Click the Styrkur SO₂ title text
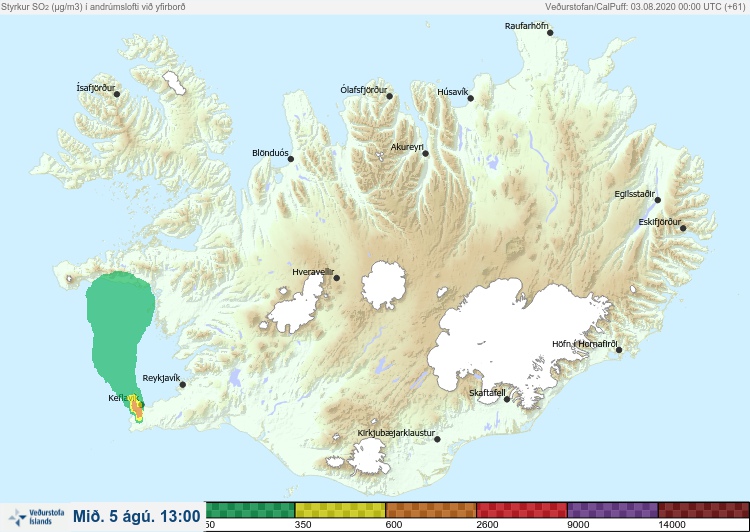The image size is (750, 532). [x=93, y=7]
